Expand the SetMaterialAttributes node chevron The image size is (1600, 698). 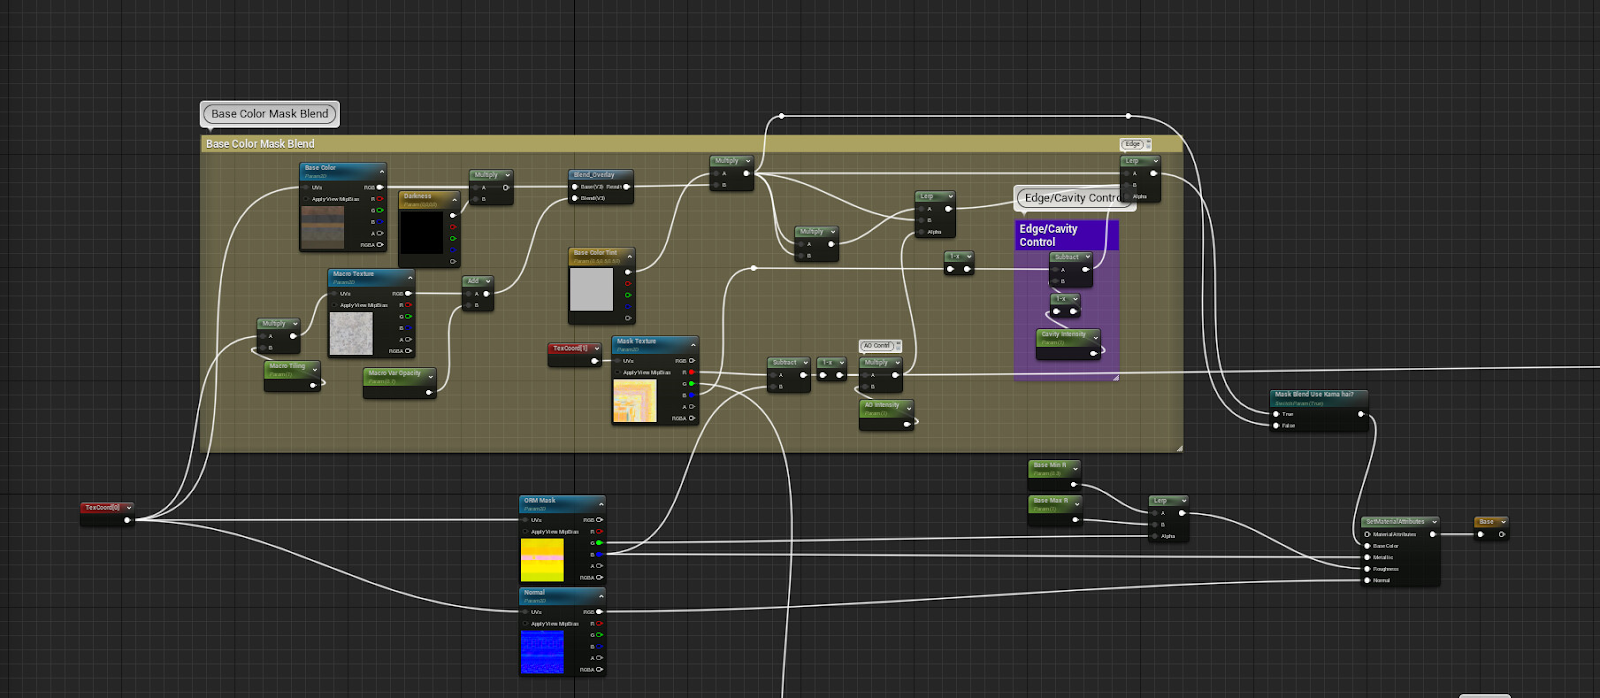coord(1434,522)
